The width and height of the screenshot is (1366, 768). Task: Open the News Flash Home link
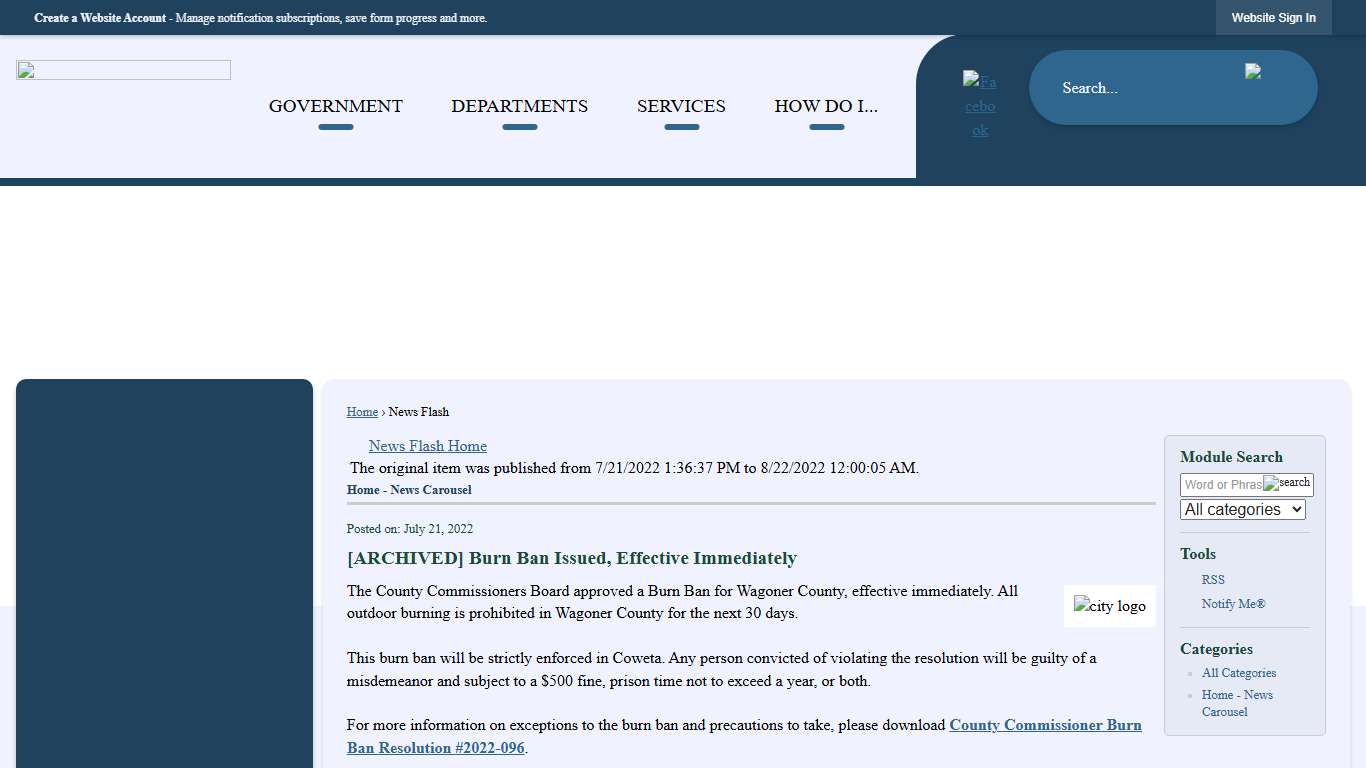[x=427, y=446]
